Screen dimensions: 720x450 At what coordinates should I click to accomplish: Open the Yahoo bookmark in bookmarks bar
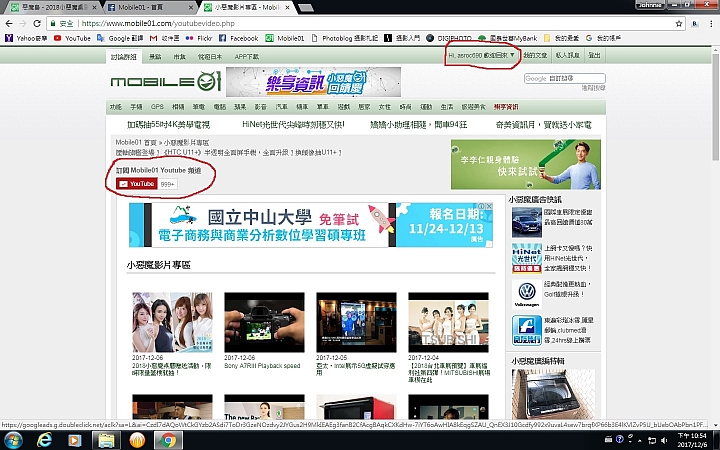[26, 38]
